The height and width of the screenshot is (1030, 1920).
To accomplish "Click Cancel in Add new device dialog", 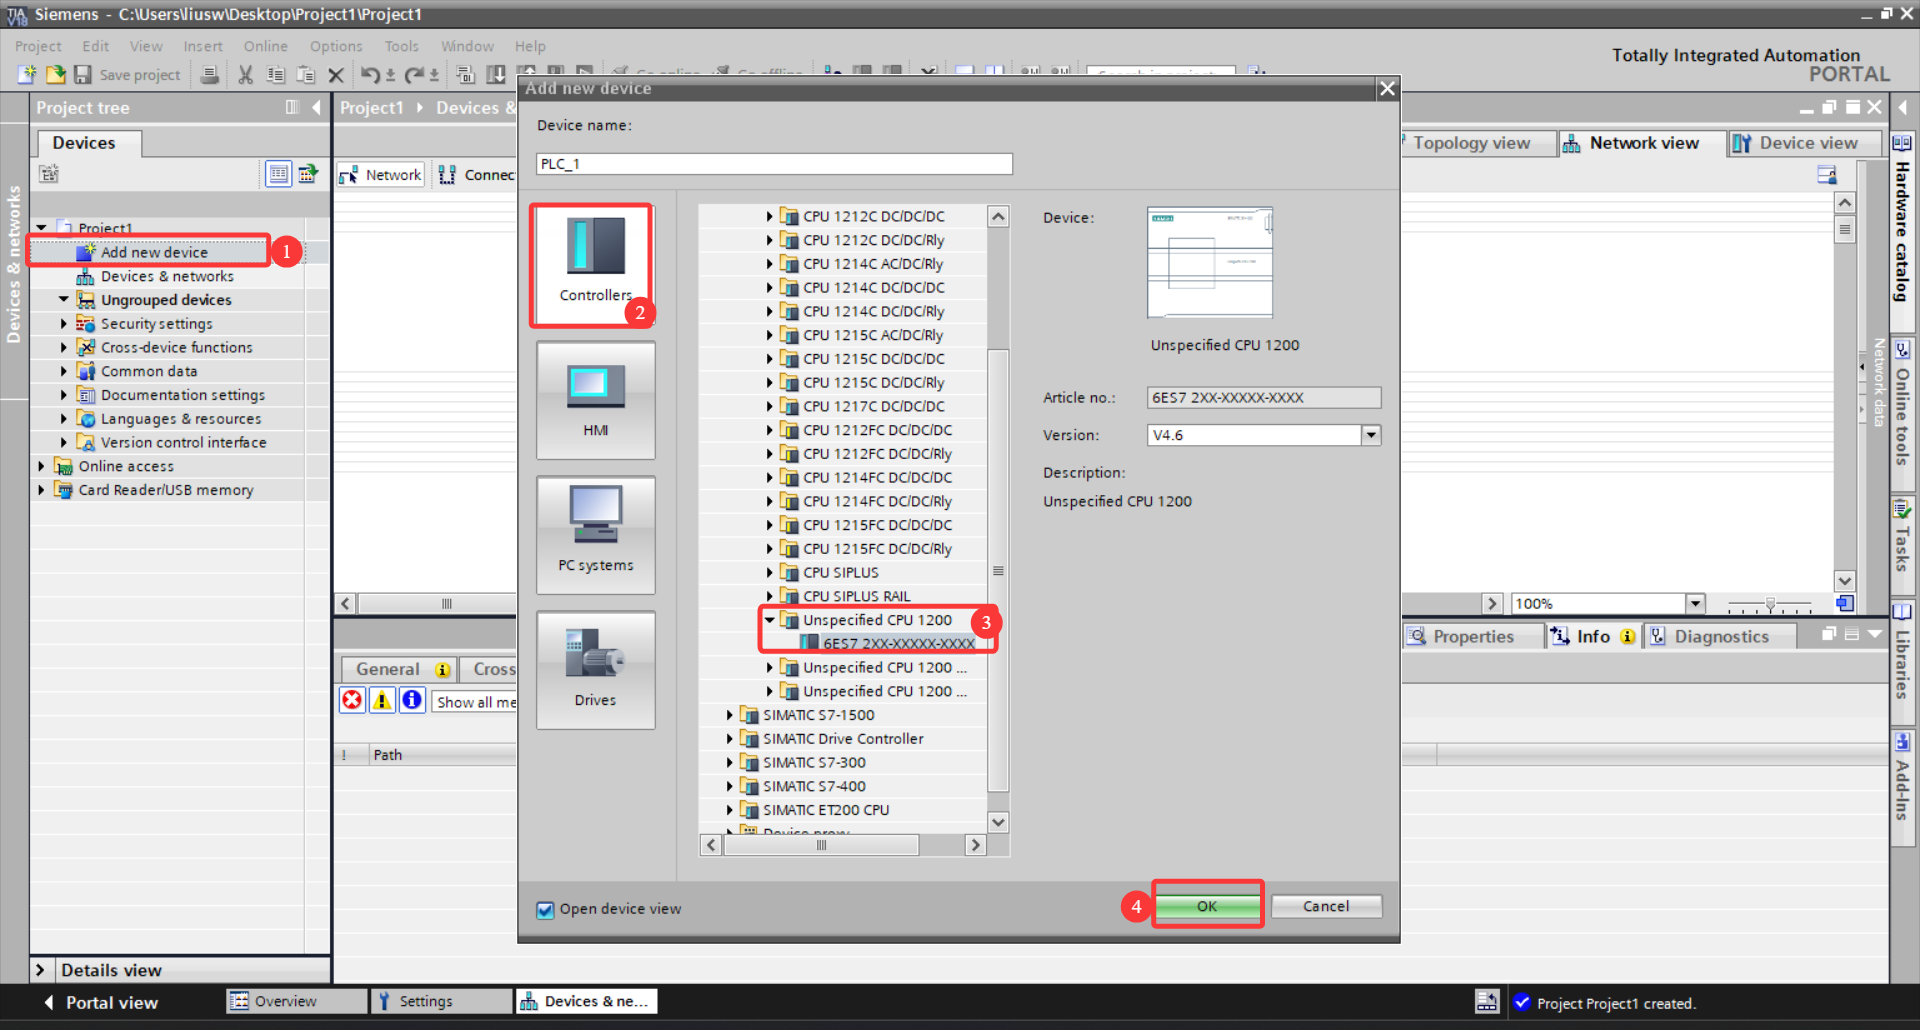I will 1326,906.
